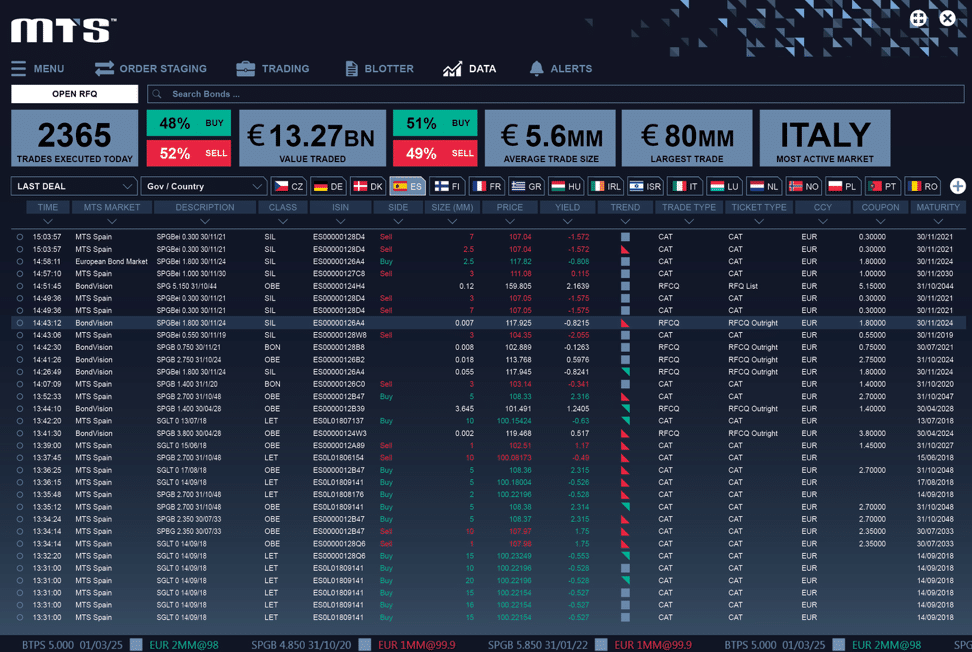Viewport: 972px width, 652px height.
Task: Select the Trading briefcase icon
Action: [x=245, y=68]
